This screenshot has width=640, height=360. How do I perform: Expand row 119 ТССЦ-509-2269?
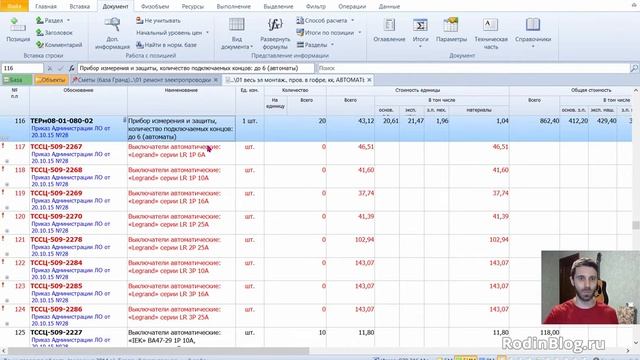coord(7,207)
